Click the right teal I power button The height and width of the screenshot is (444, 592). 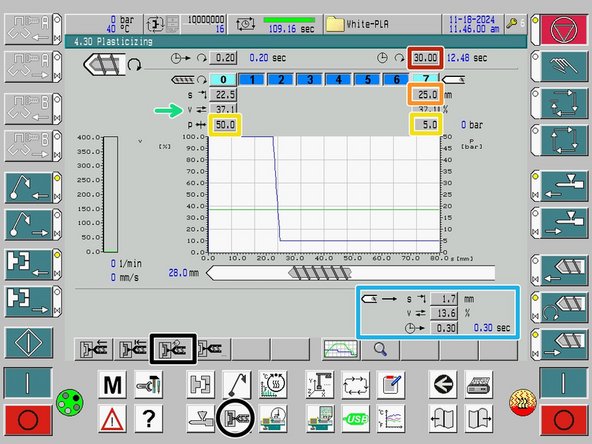pos(563,383)
